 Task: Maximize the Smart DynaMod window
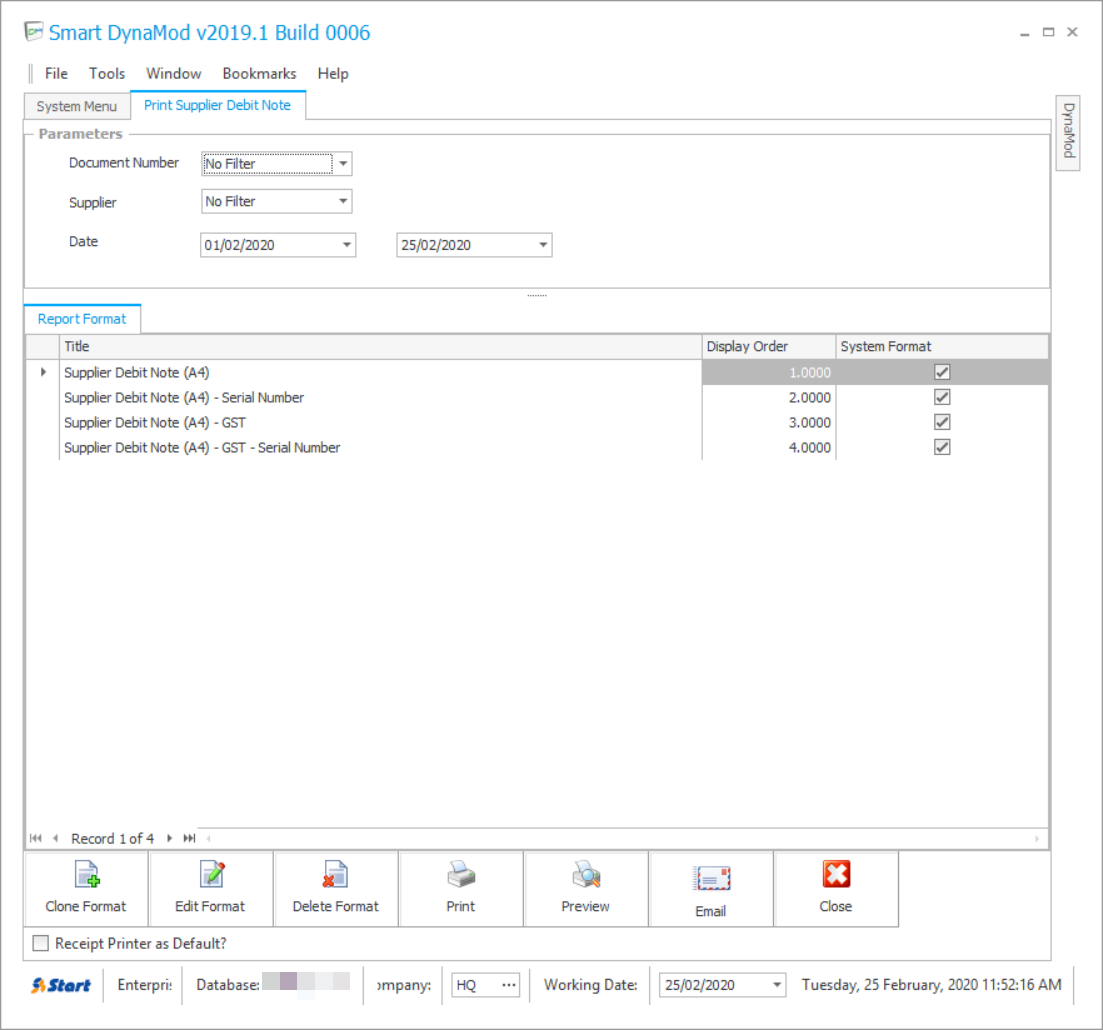click(1048, 32)
